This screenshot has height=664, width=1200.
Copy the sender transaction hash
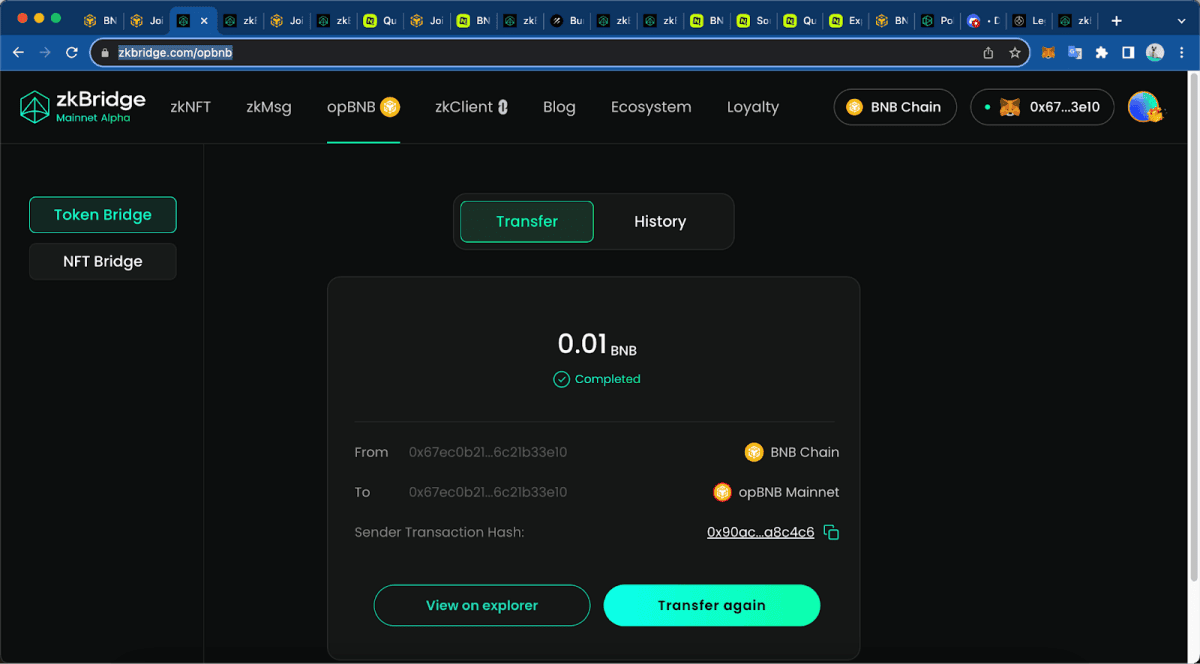pos(831,533)
